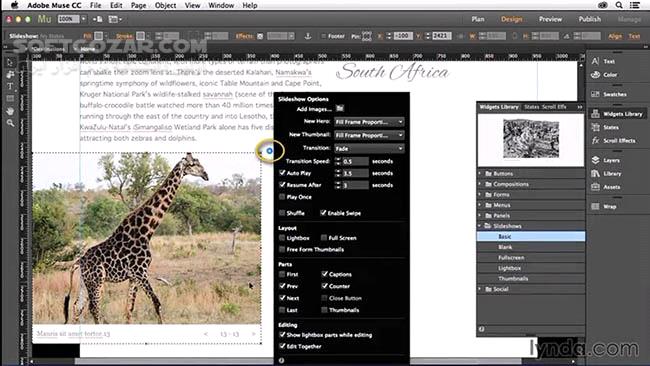Enable the Play Once checkbox
Screen dimensions: 650x366
tap(282, 196)
